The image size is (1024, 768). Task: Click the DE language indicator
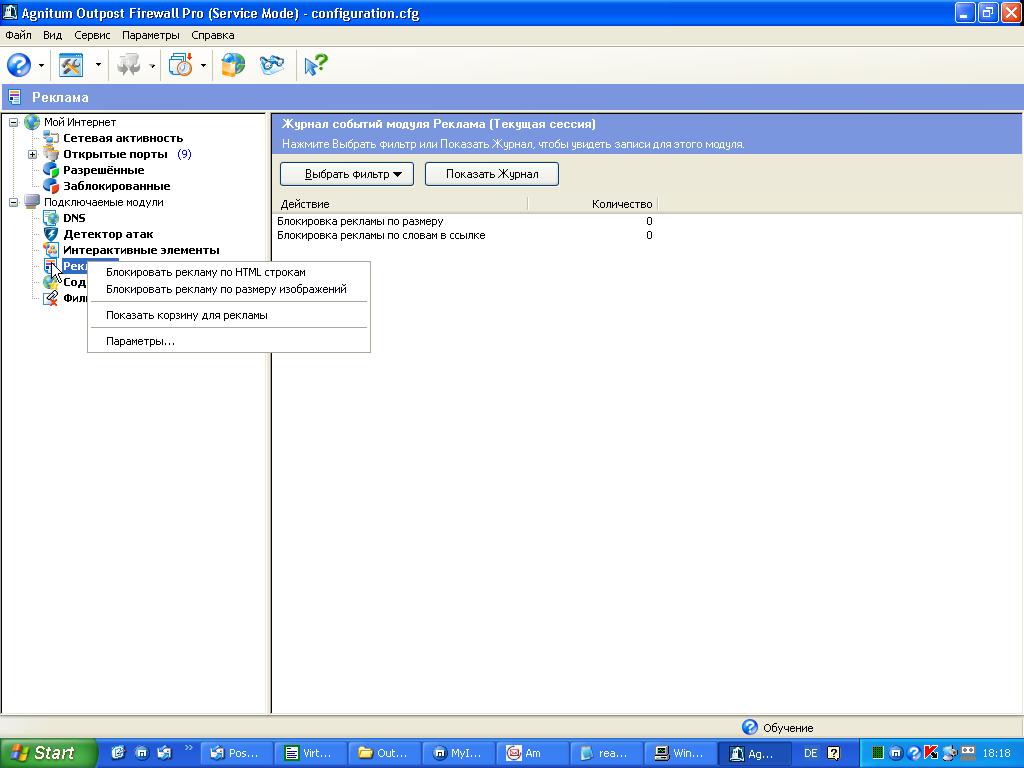tap(810, 753)
